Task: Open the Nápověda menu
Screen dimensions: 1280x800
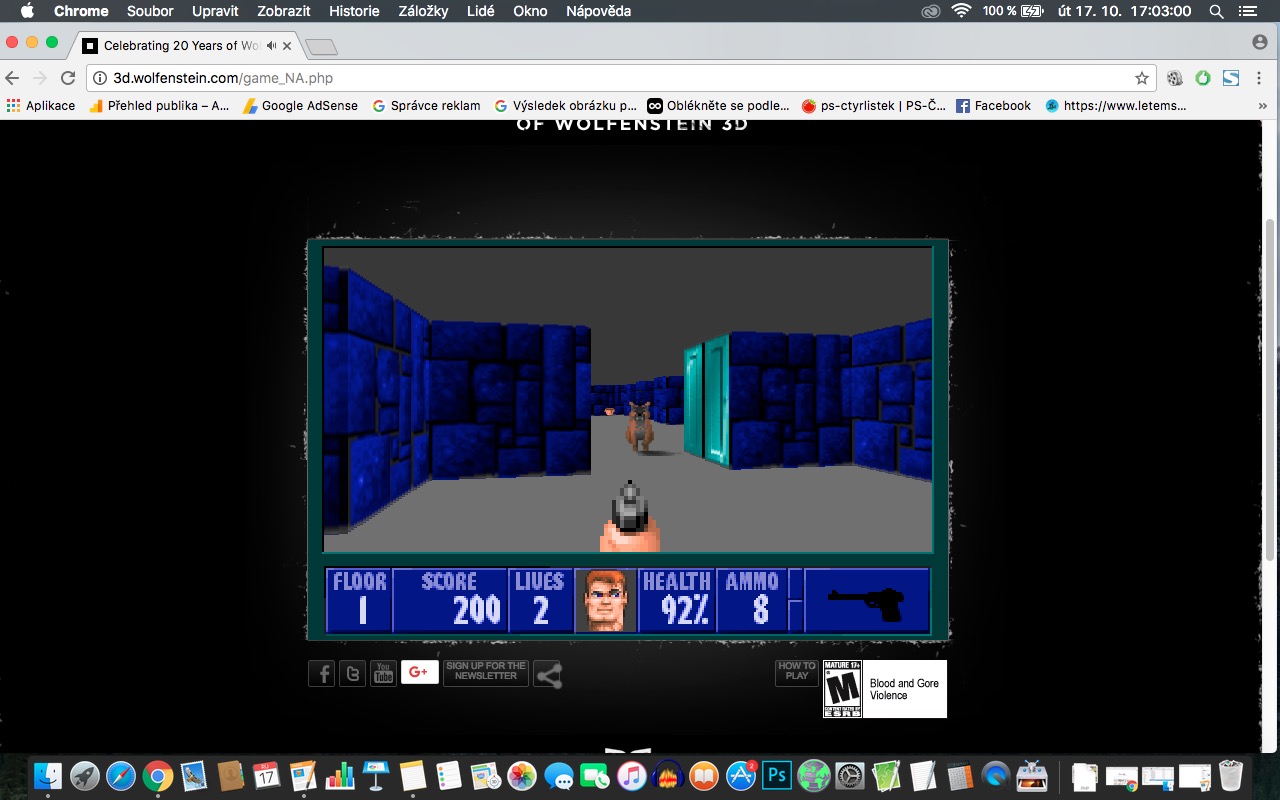Action: tap(598, 11)
